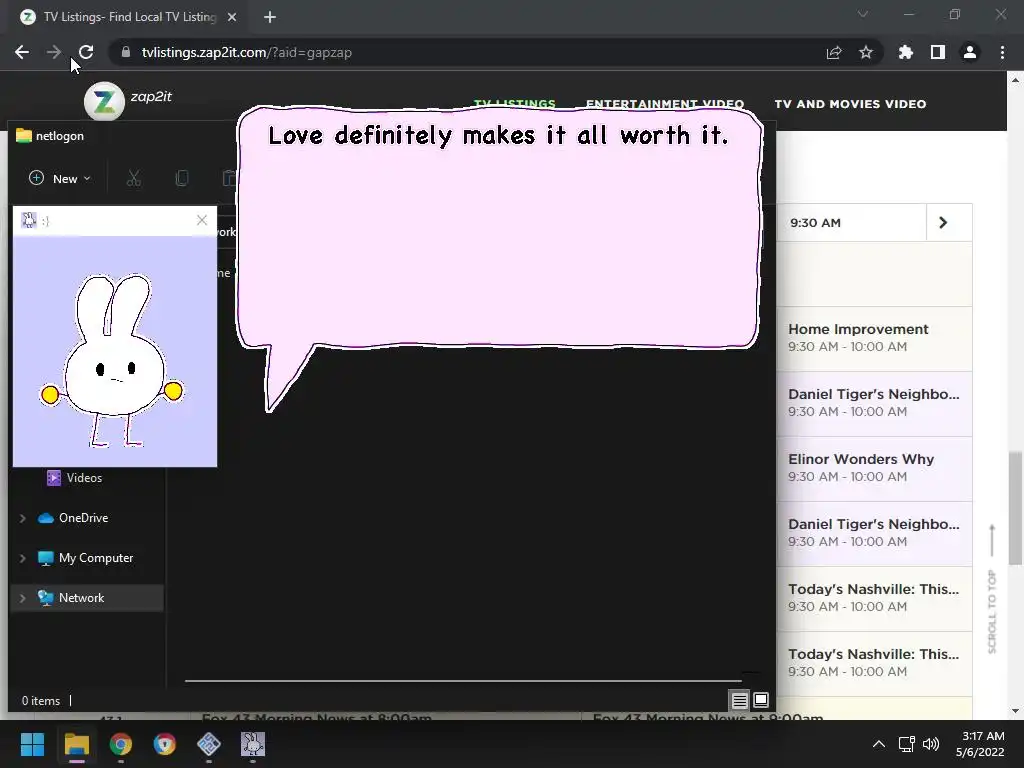The image size is (1024, 768).
Task: Share this page from the address bar
Action: (834, 52)
